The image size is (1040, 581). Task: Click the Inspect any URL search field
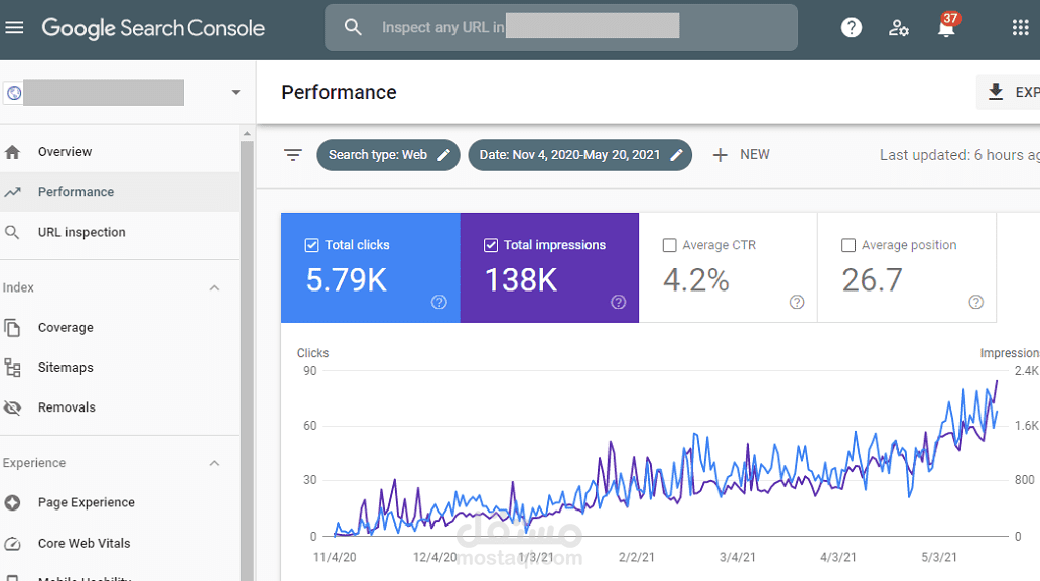click(561, 27)
